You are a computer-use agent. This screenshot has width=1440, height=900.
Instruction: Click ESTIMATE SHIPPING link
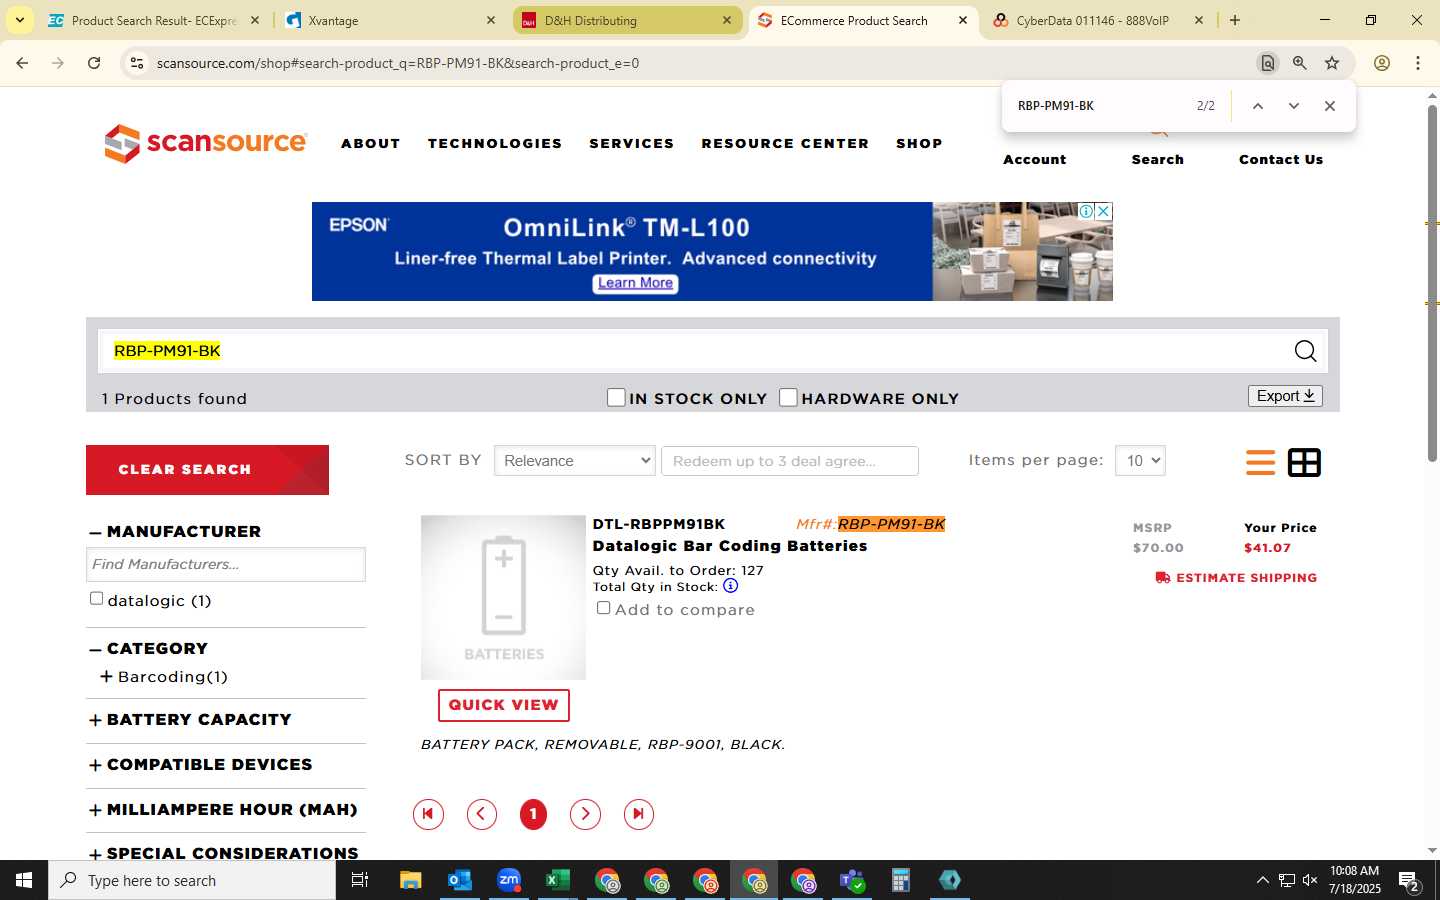pos(1236,578)
